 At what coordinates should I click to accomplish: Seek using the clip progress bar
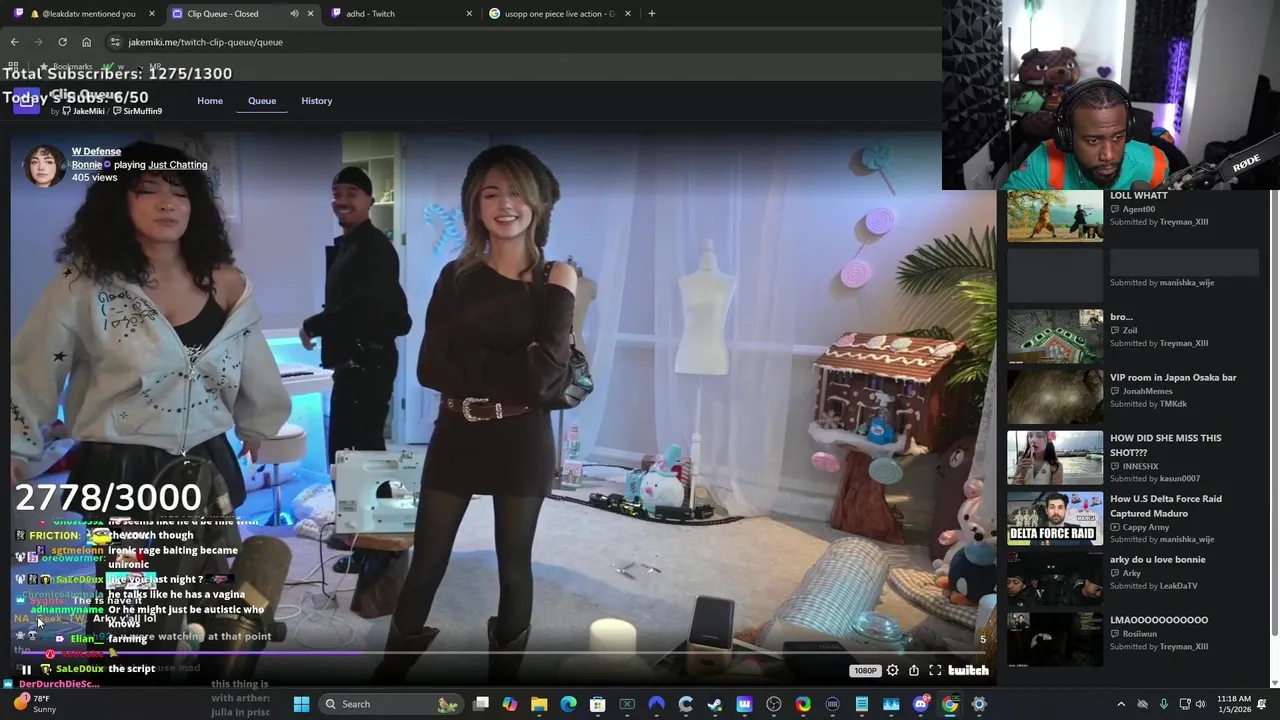pyautogui.click(x=503, y=653)
